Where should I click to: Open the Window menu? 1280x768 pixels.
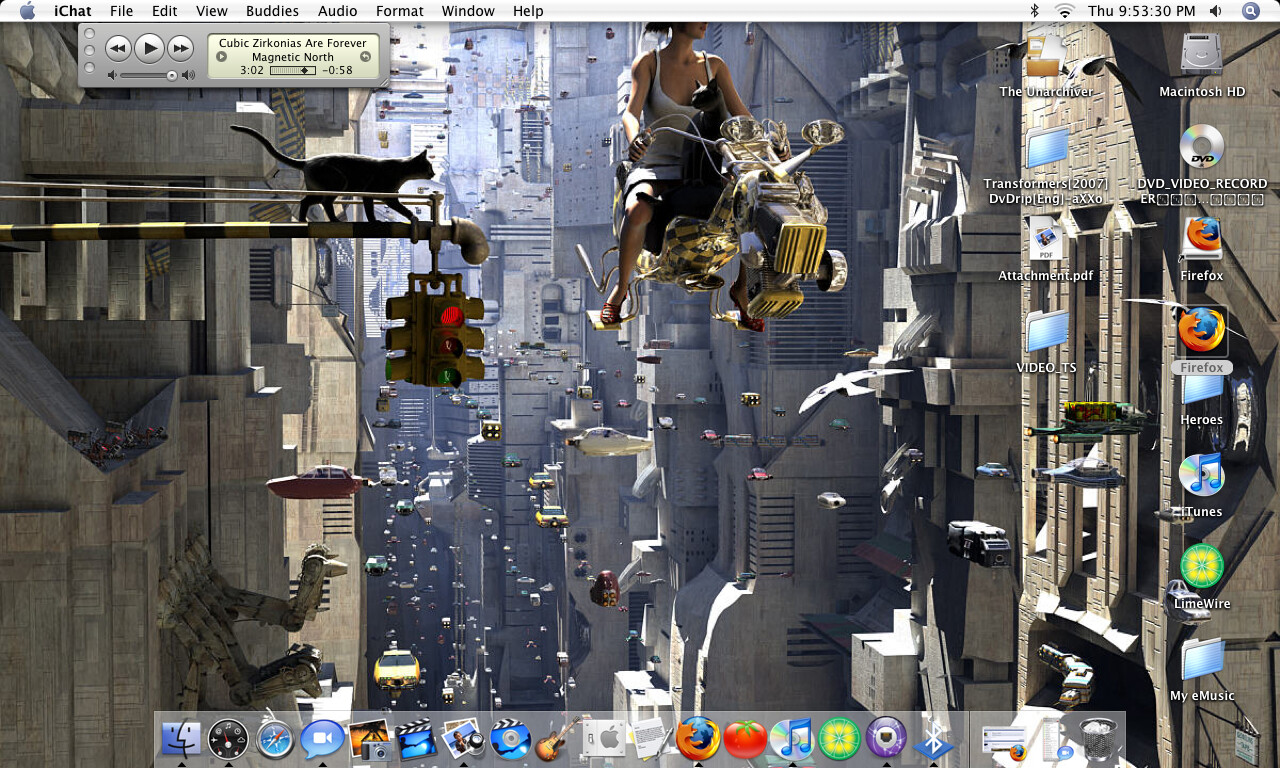pos(467,11)
